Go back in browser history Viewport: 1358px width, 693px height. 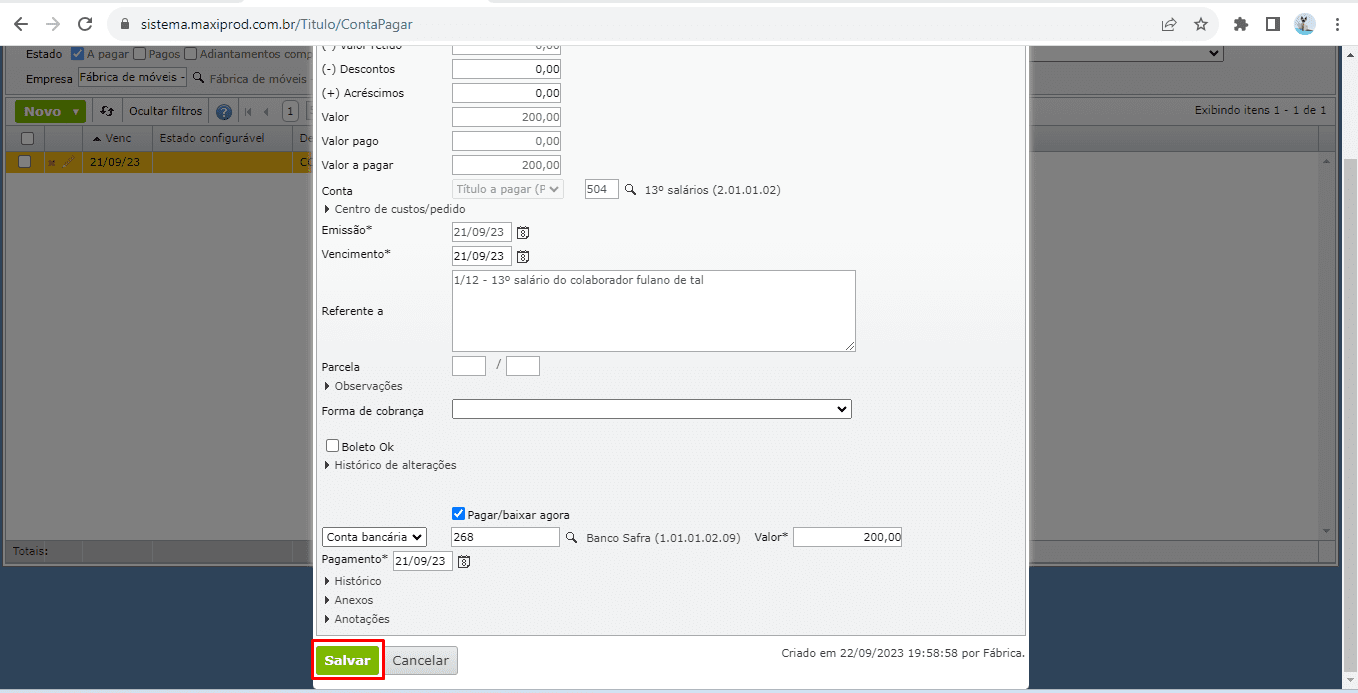[21, 24]
